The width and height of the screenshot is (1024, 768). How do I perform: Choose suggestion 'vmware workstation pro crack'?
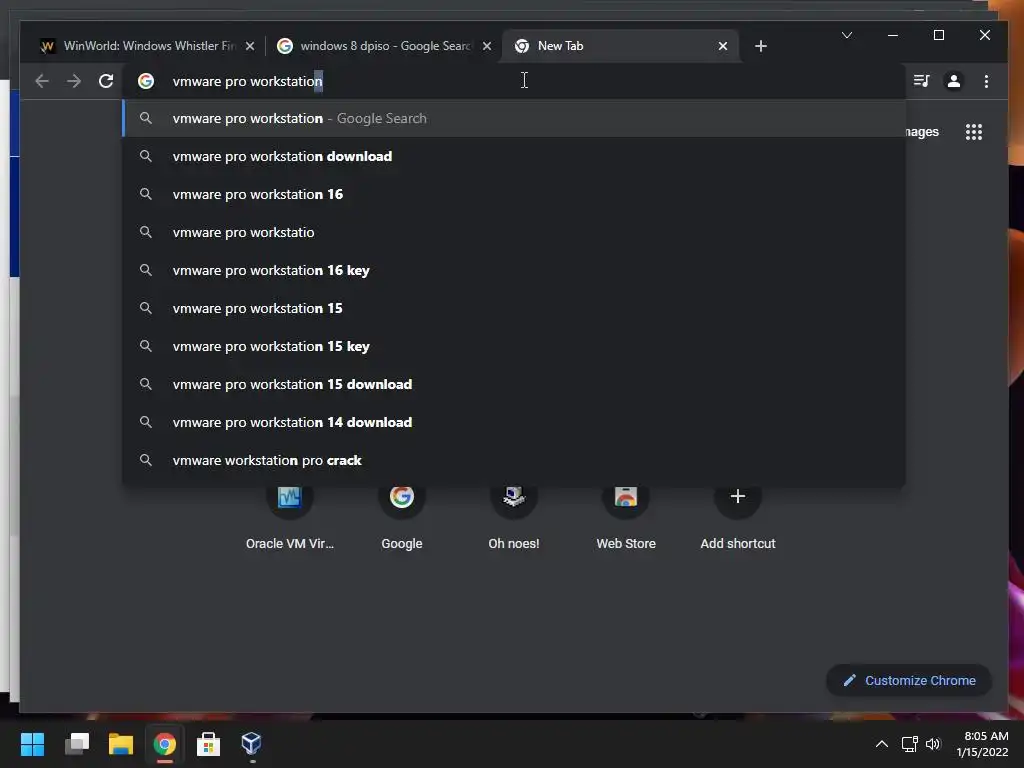coord(513,460)
